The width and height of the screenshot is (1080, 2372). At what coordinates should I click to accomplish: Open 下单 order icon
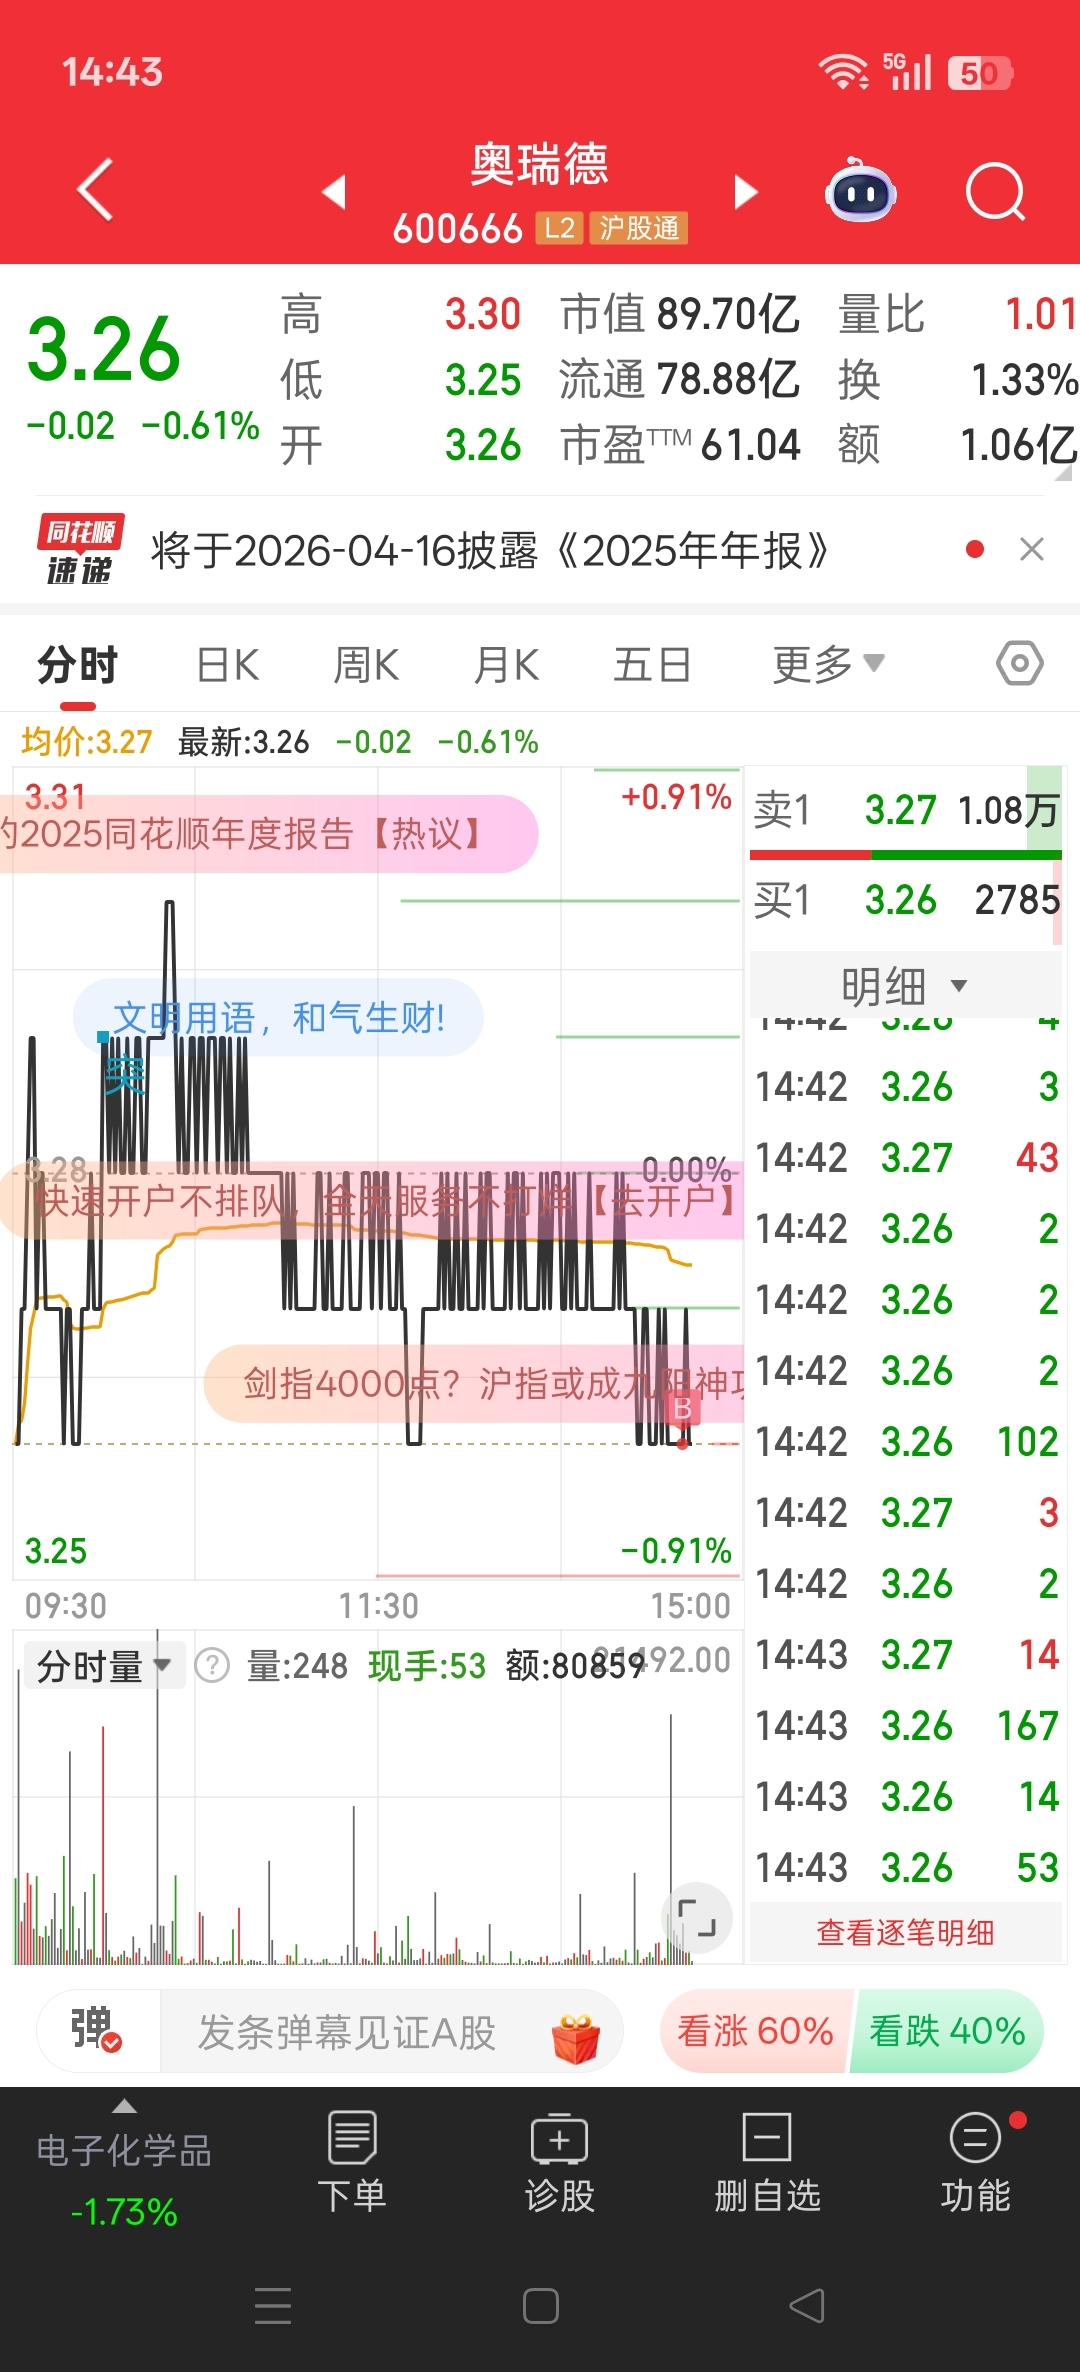point(352,2162)
